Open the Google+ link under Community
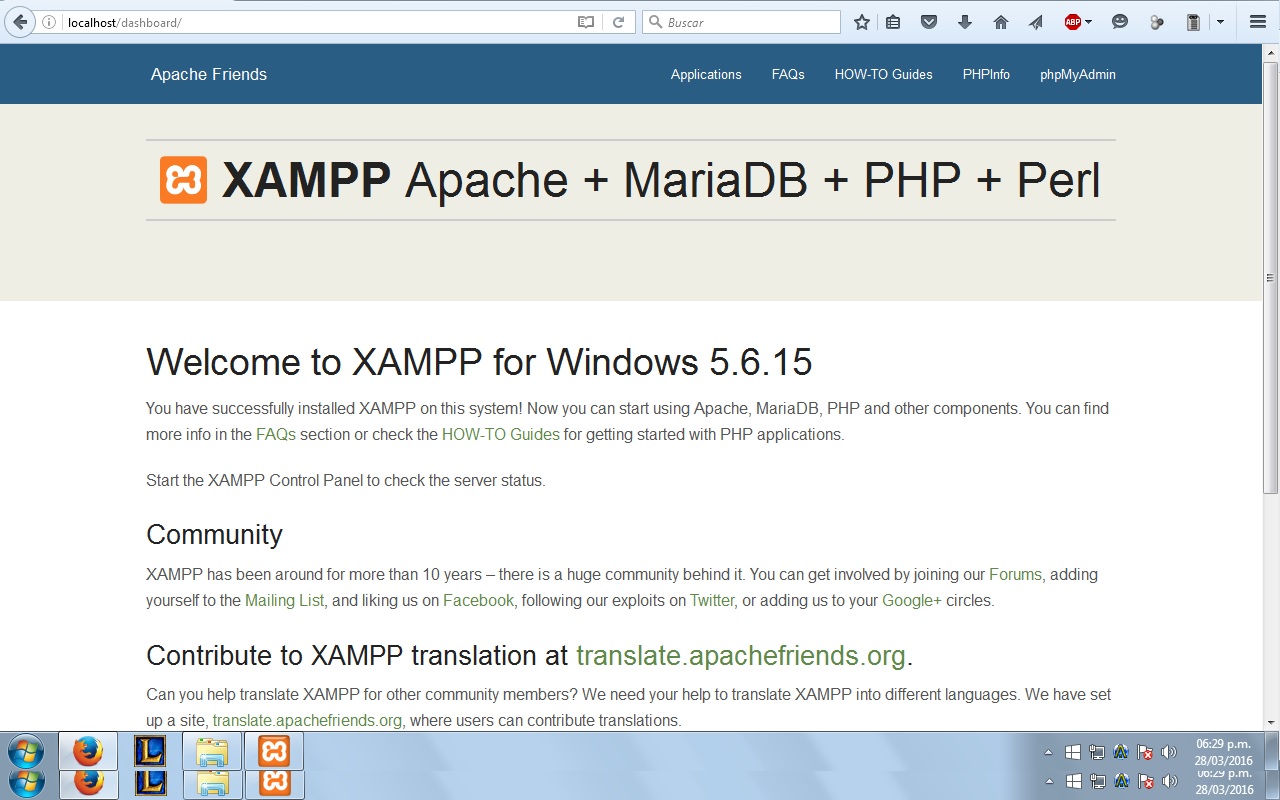The image size is (1280, 800). pos(912,600)
